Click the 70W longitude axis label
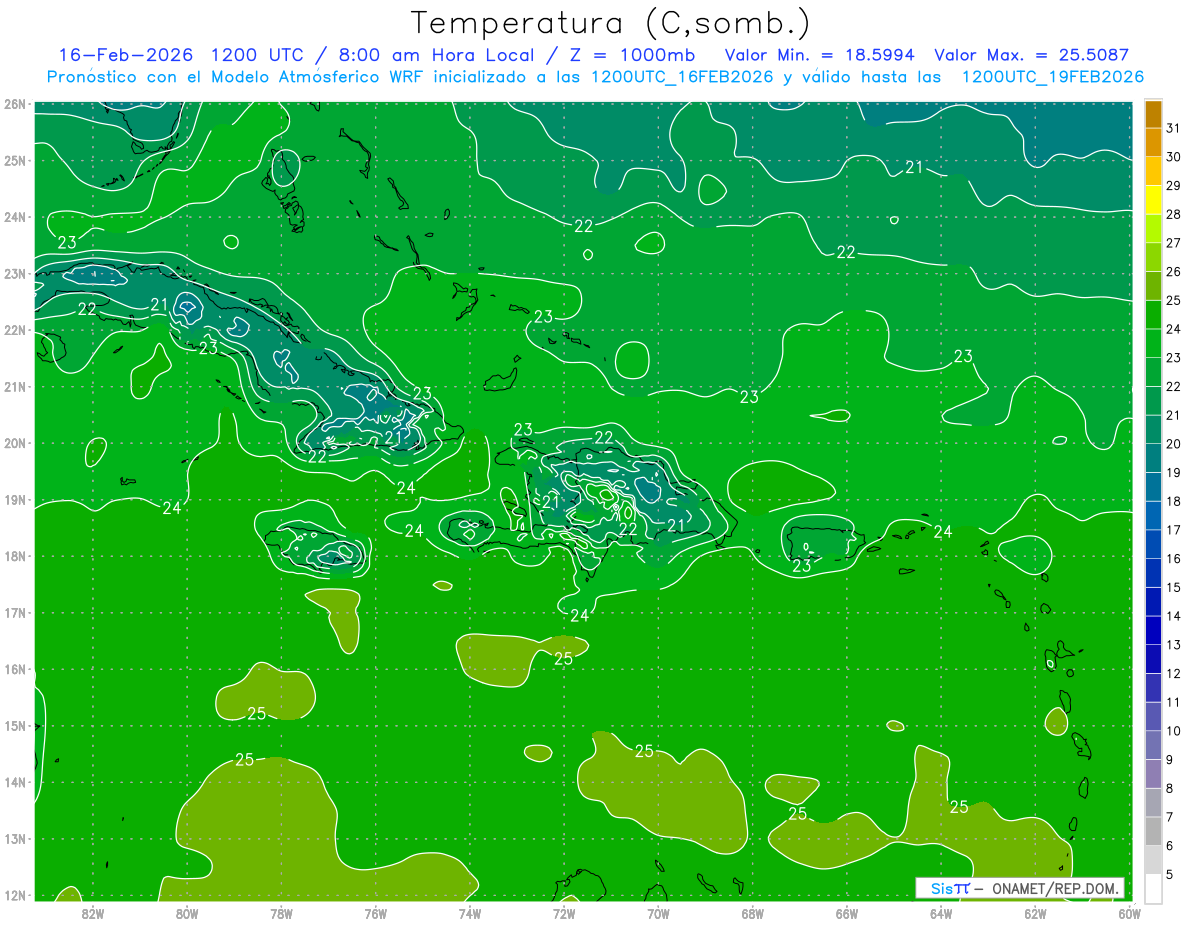The image size is (1200, 927). pyautogui.click(x=658, y=913)
